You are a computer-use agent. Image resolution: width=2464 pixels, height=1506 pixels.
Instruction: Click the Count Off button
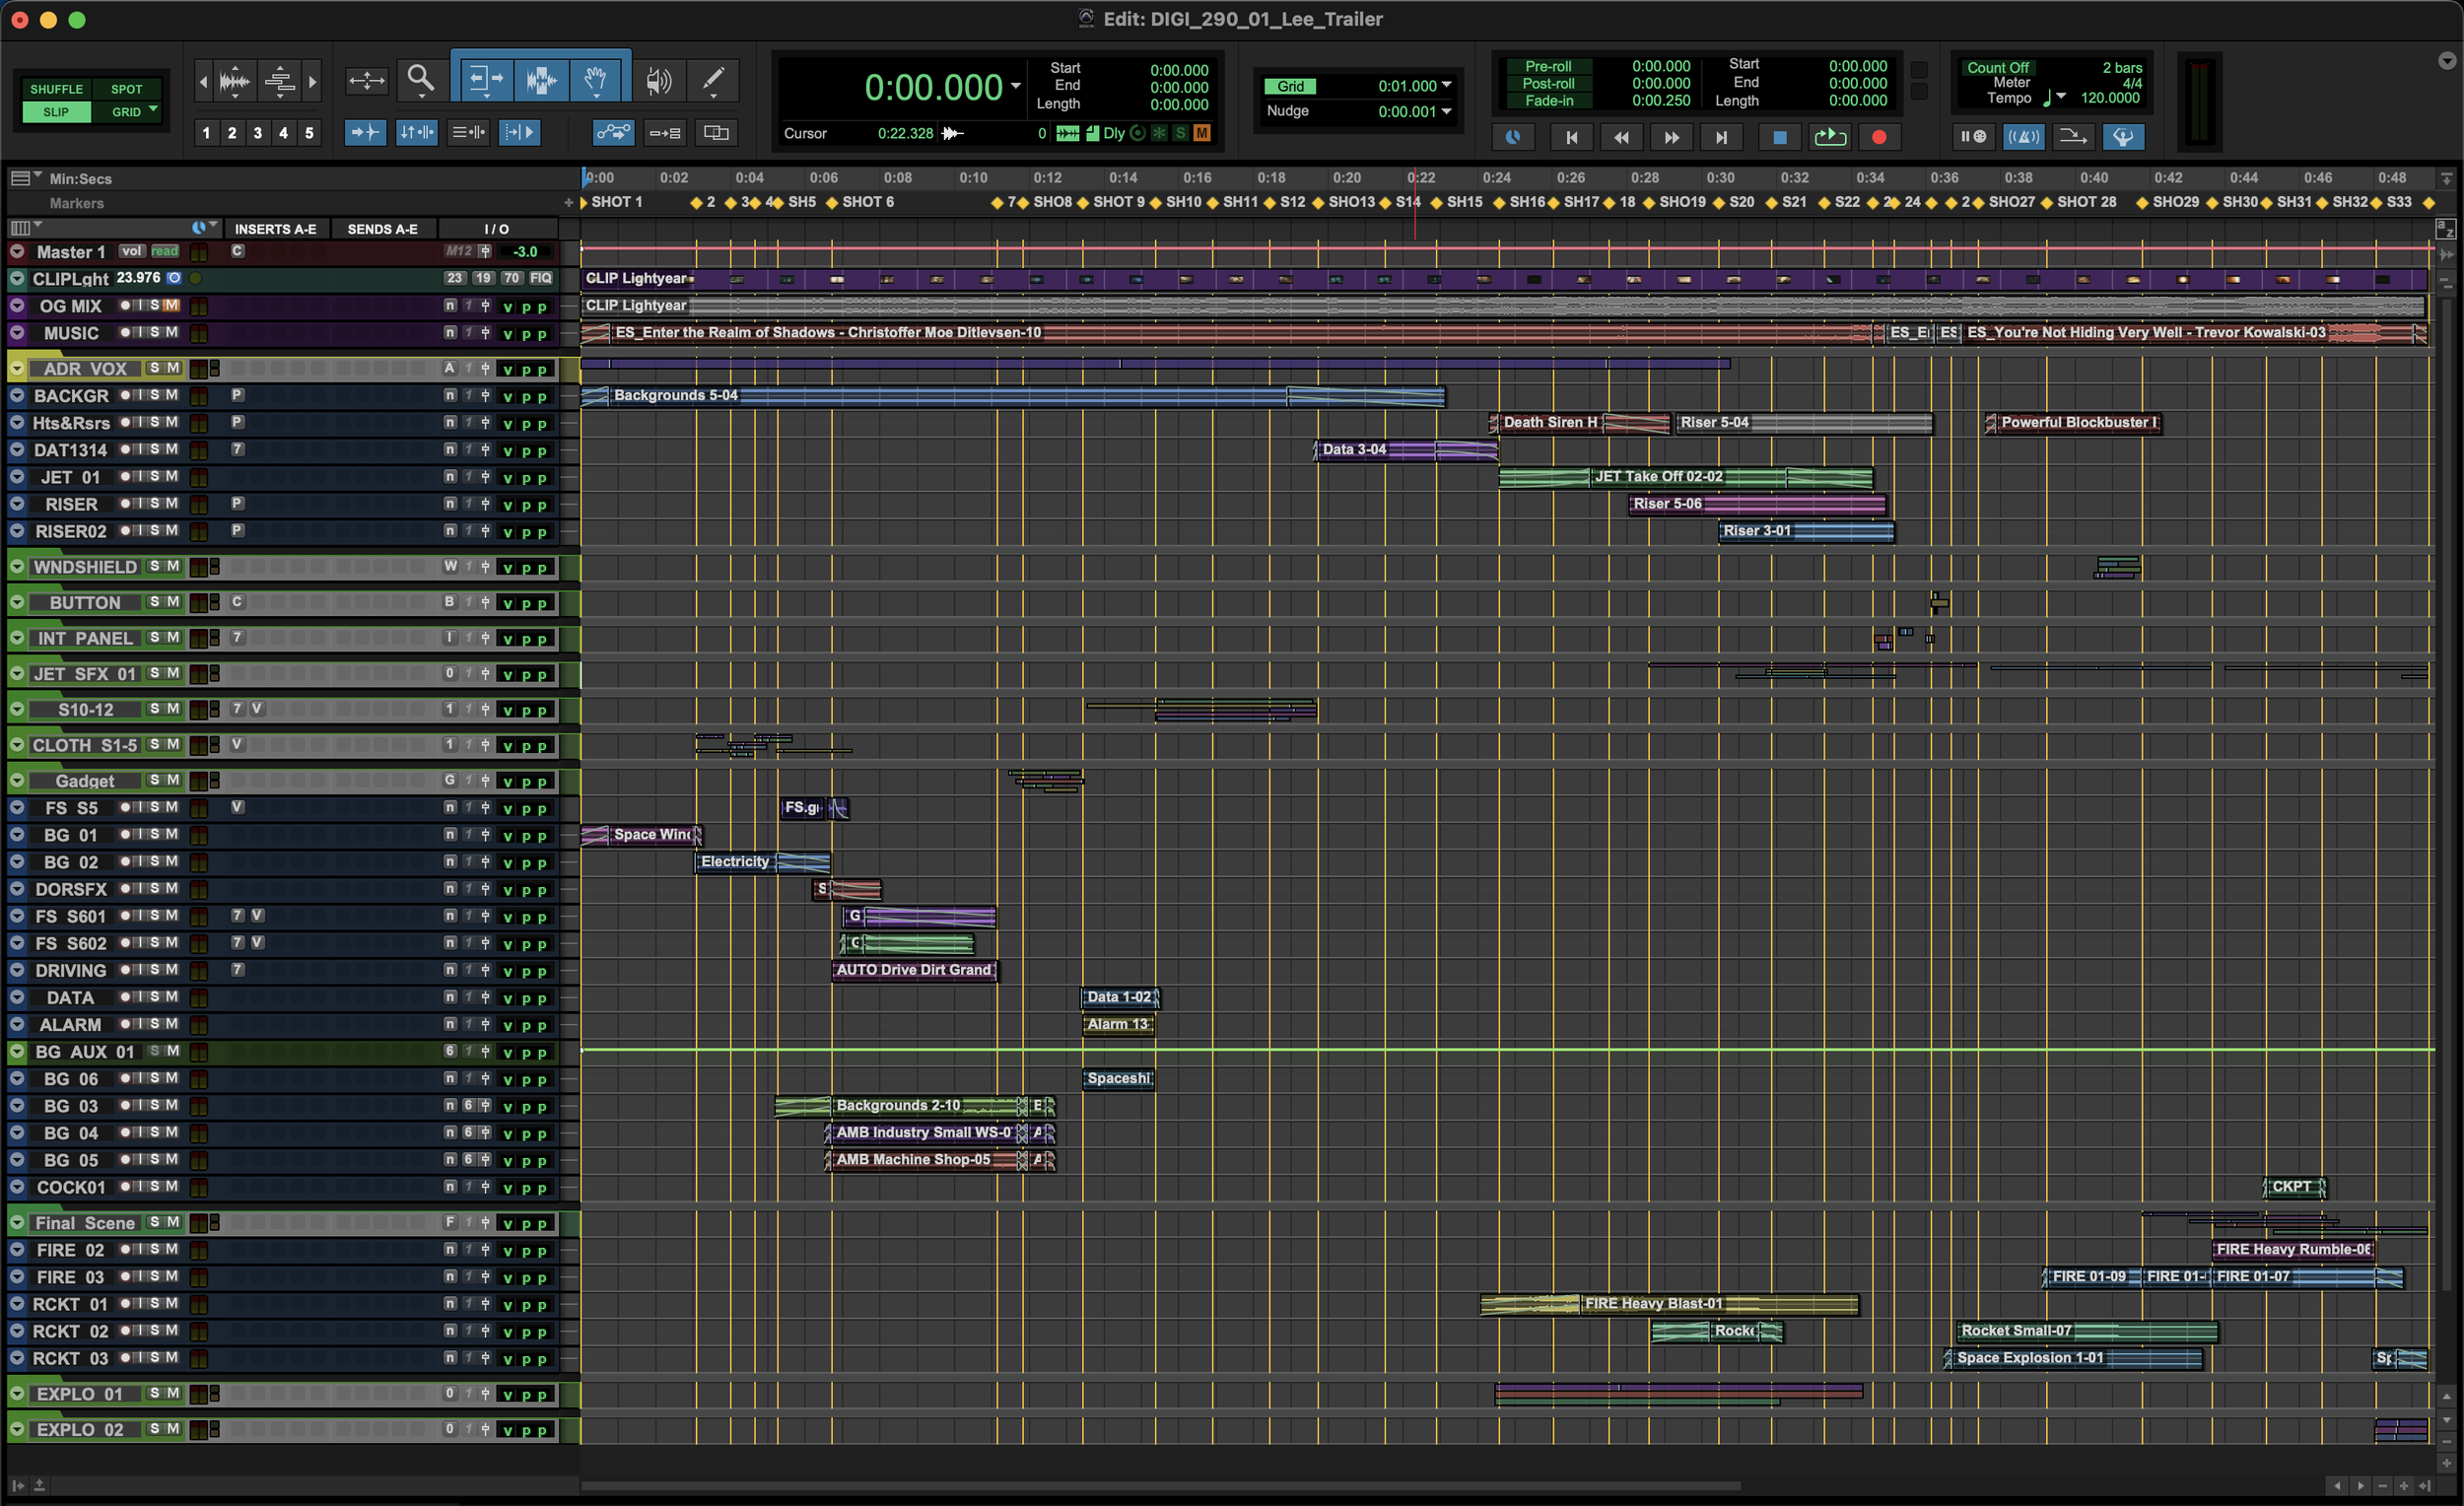tap(1997, 68)
